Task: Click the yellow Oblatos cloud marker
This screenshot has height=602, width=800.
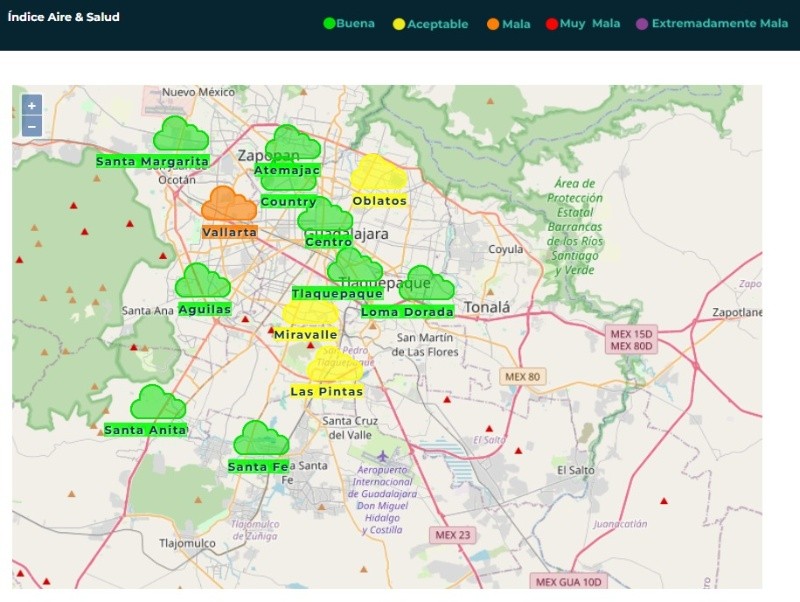Action: click(x=378, y=174)
